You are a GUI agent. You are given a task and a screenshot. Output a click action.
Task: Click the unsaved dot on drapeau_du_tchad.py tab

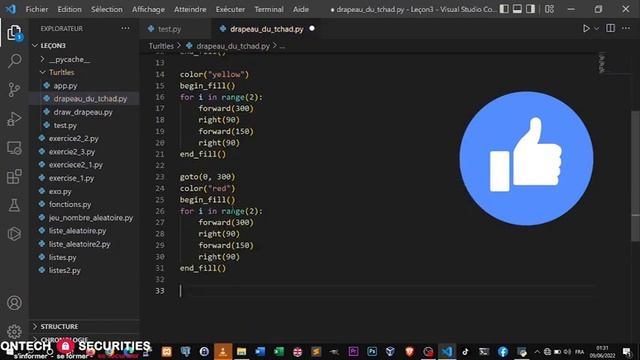(312, 29)
